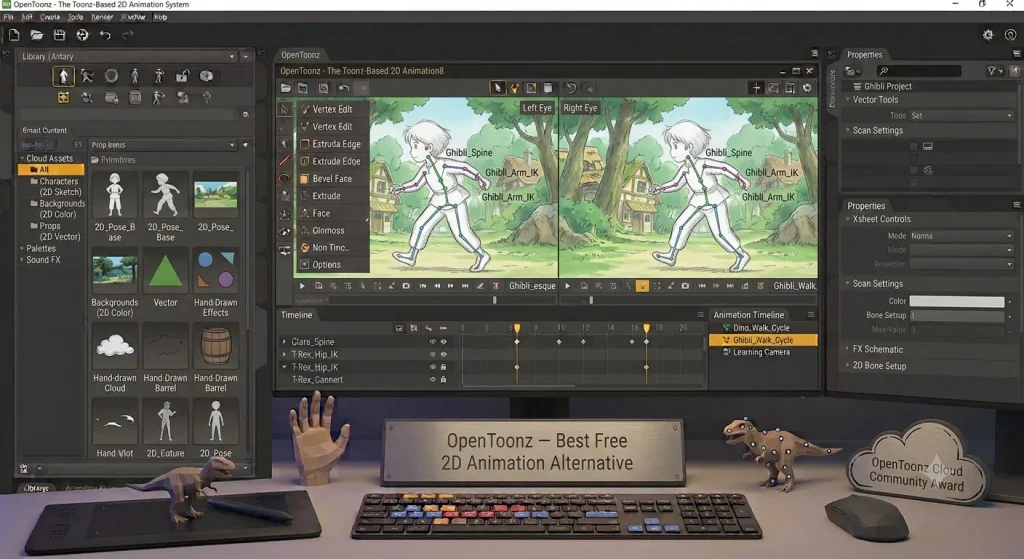The image size is (1024, 559).
Task: Select the Animation Timeline tab
Action: (x=748, y=315)
